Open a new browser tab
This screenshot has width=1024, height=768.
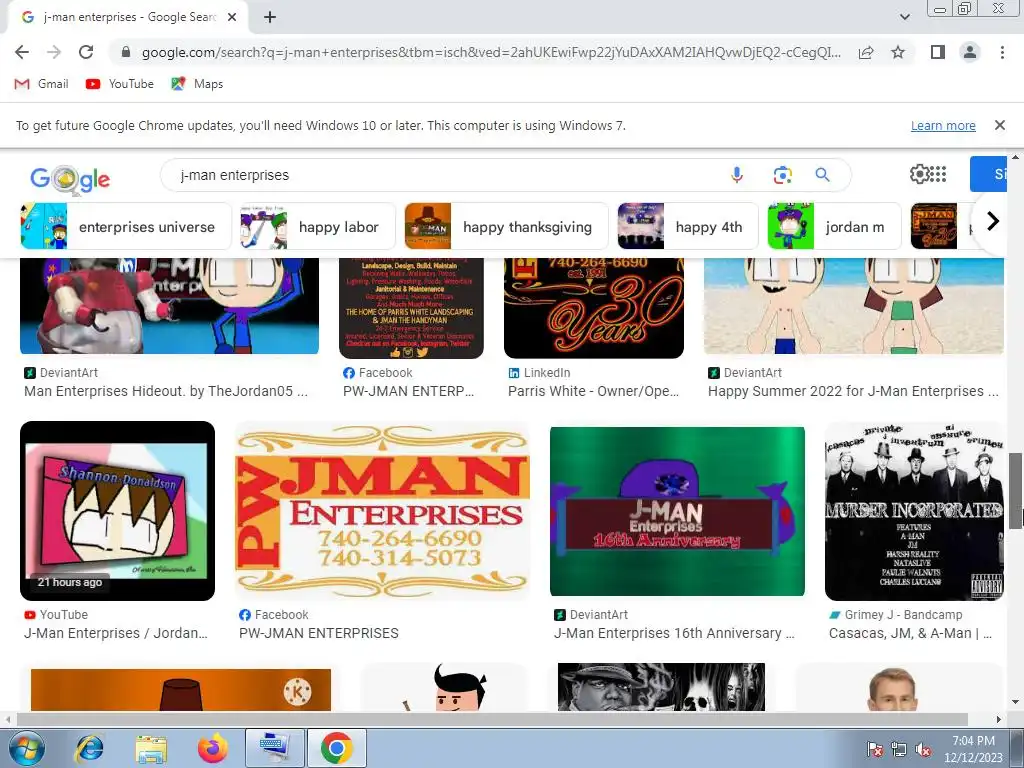270,18
